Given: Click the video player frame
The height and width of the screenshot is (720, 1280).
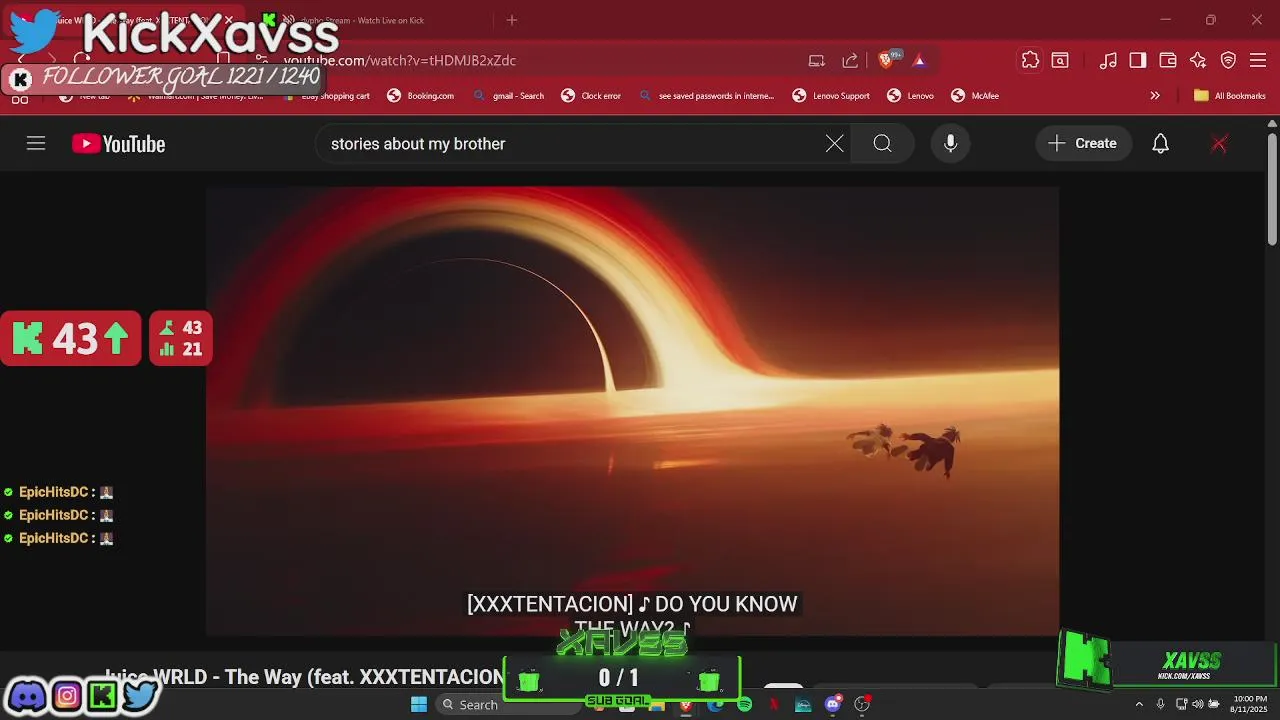Looking at the screenshot, I should coord(632,410).
